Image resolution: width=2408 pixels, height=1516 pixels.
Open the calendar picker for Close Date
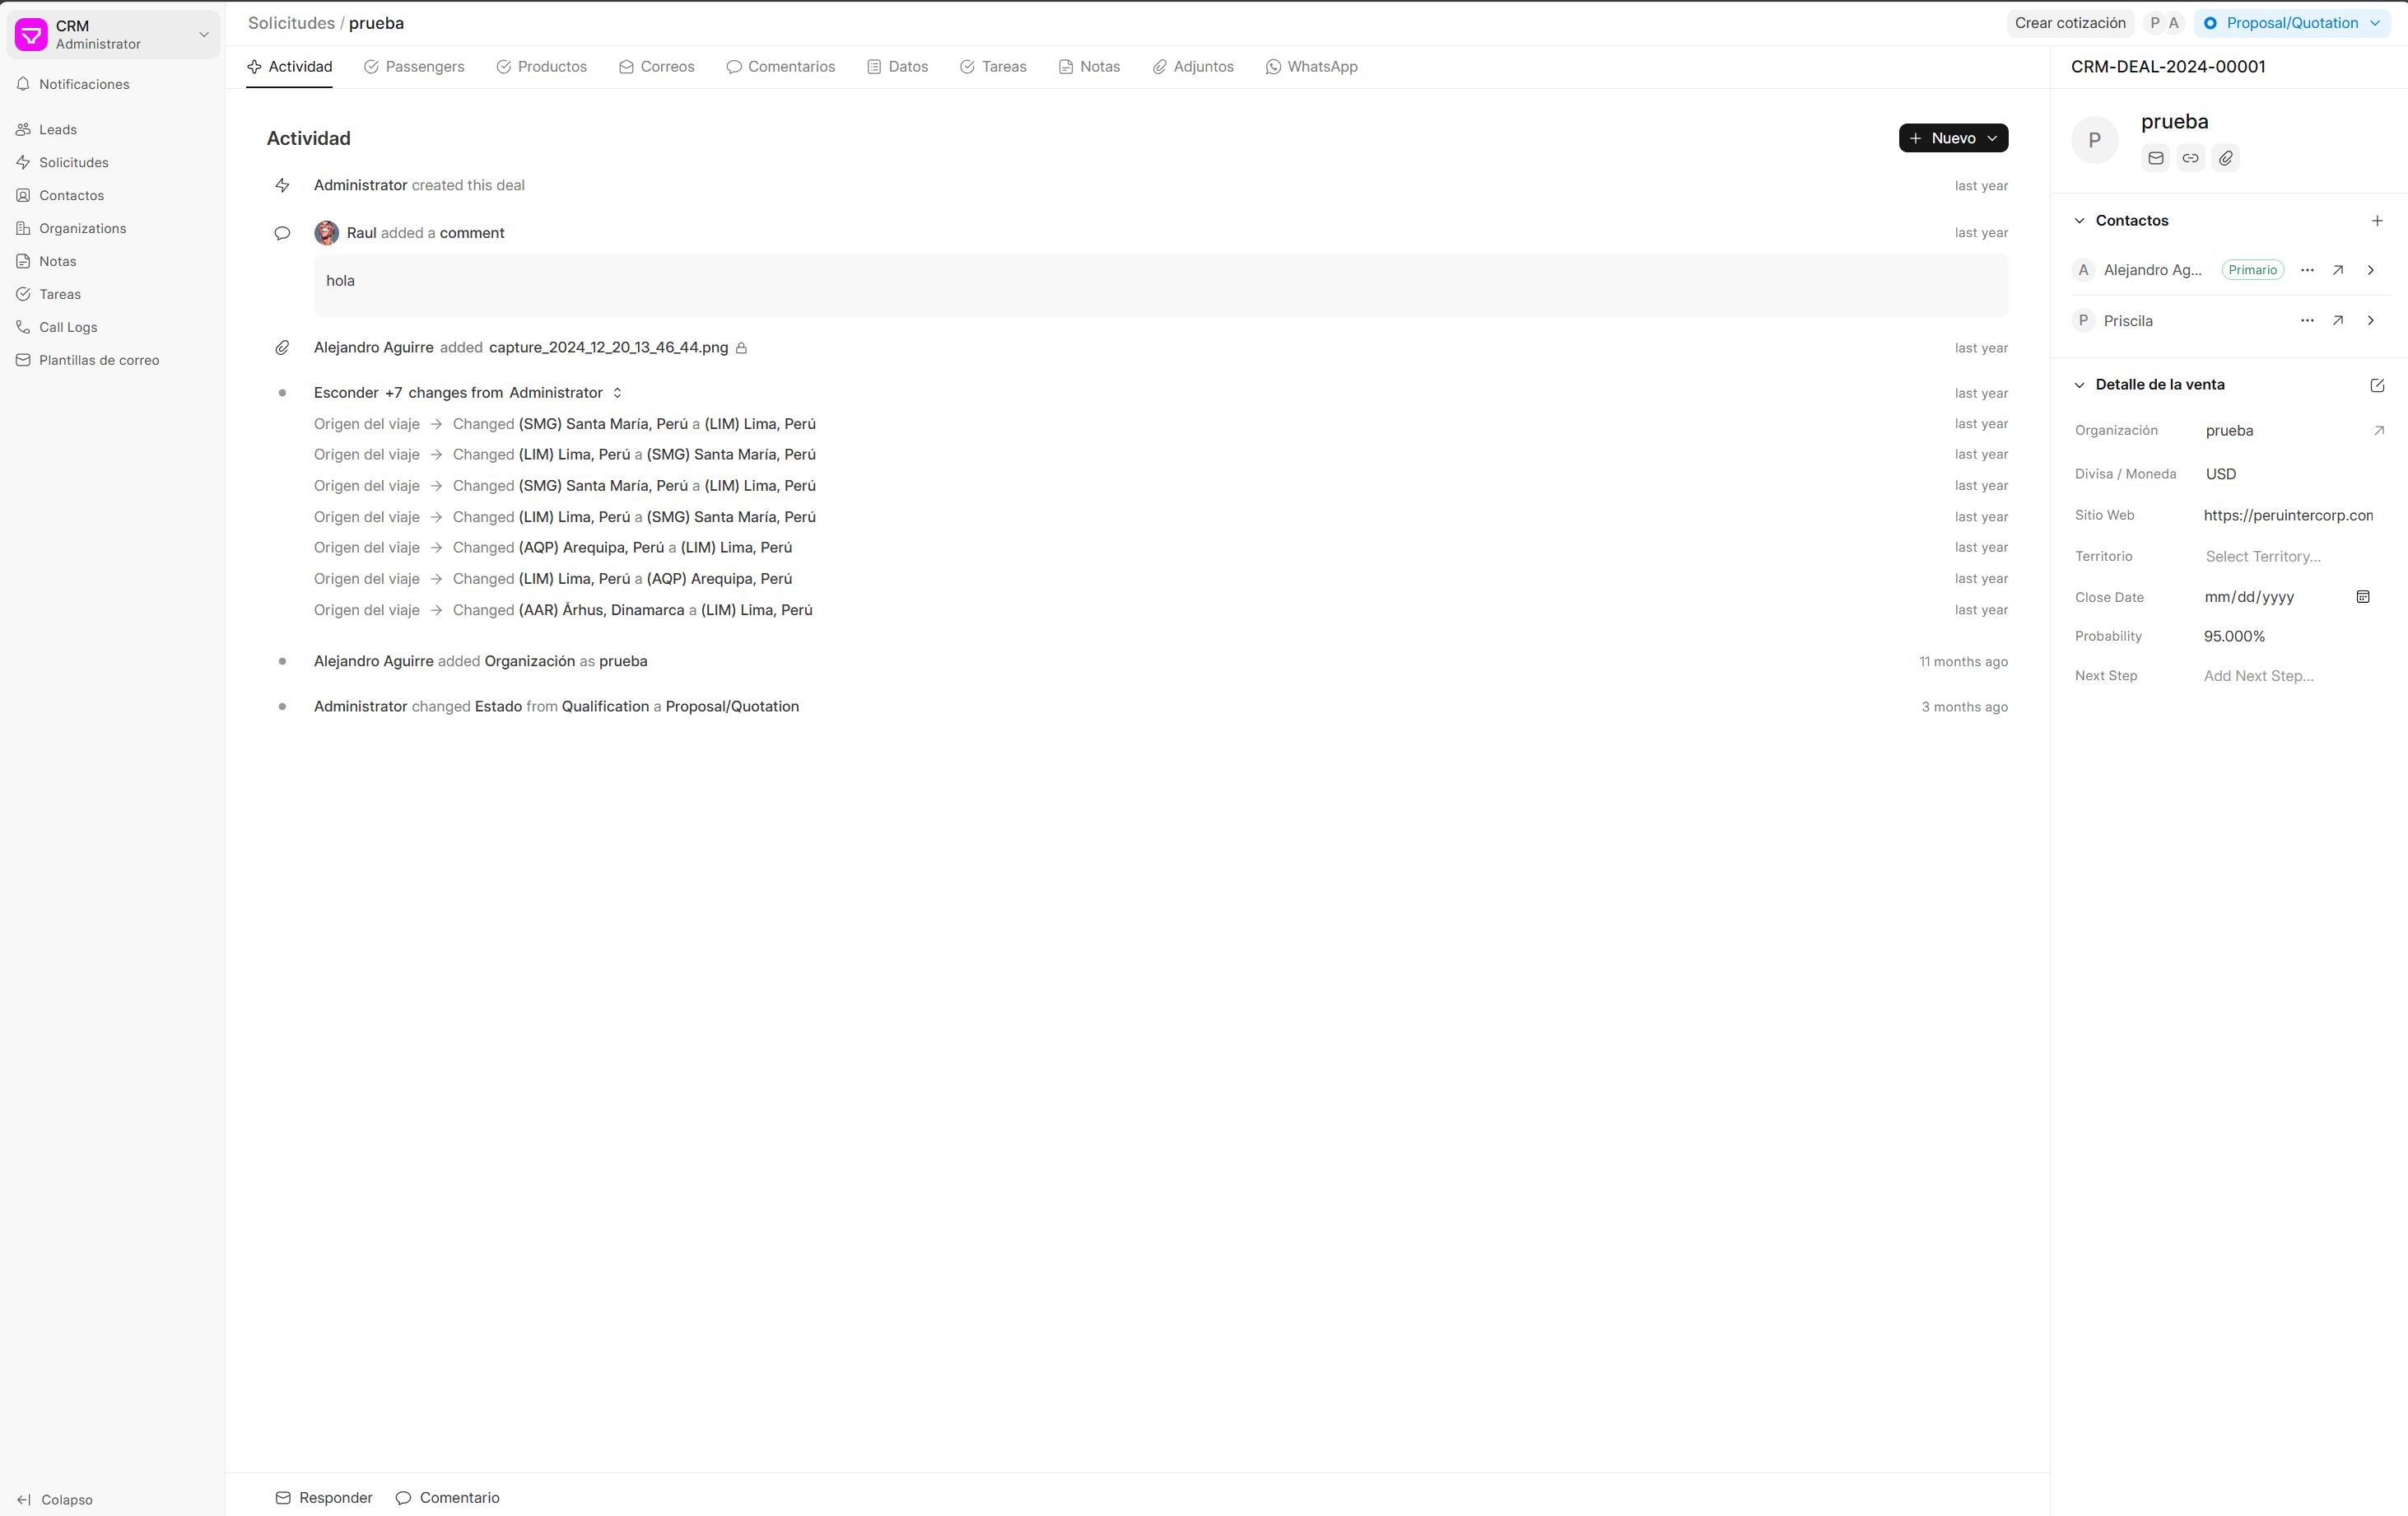coord(2363,596)
